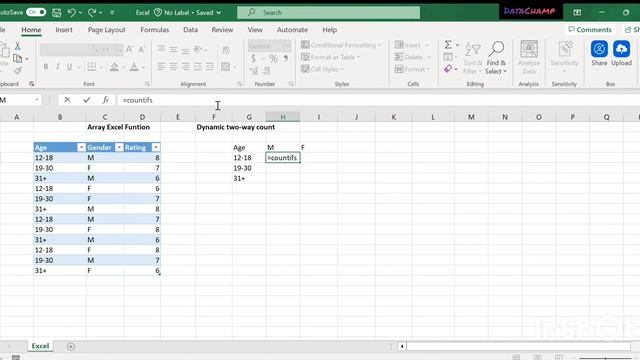Click the Wrap Text icon

(x=226, y=50)
